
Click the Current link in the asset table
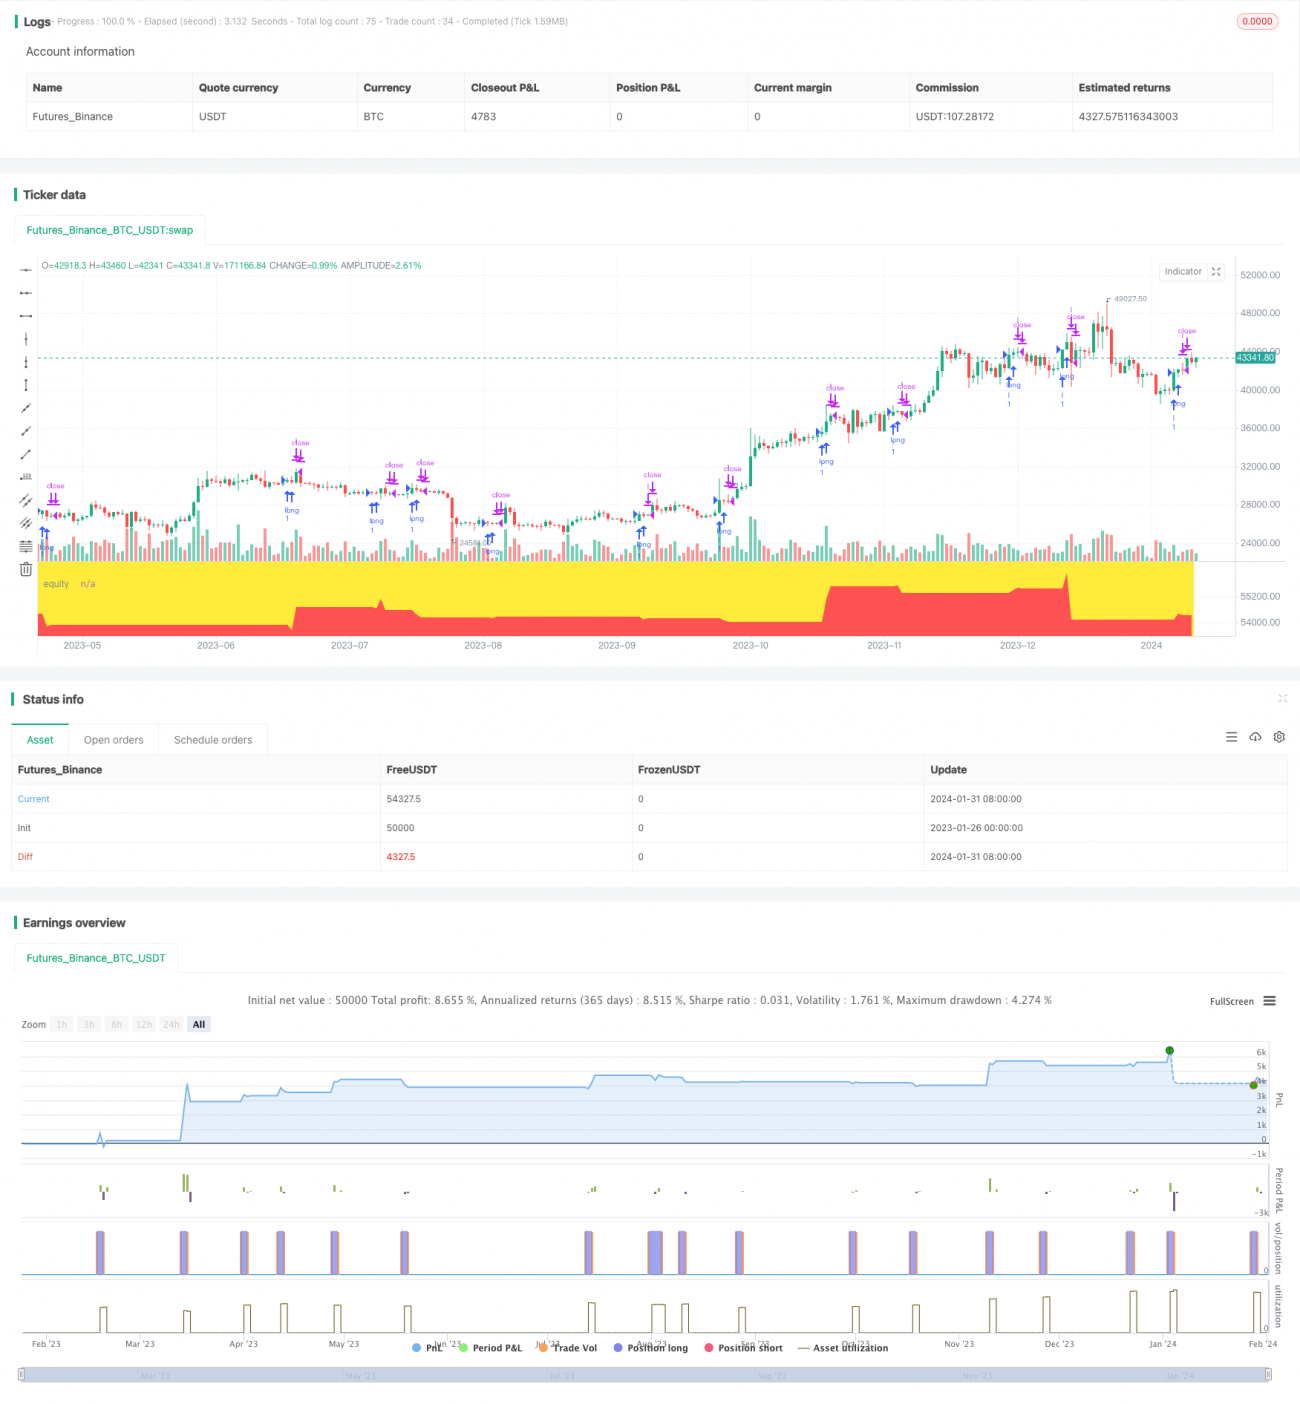33,799
